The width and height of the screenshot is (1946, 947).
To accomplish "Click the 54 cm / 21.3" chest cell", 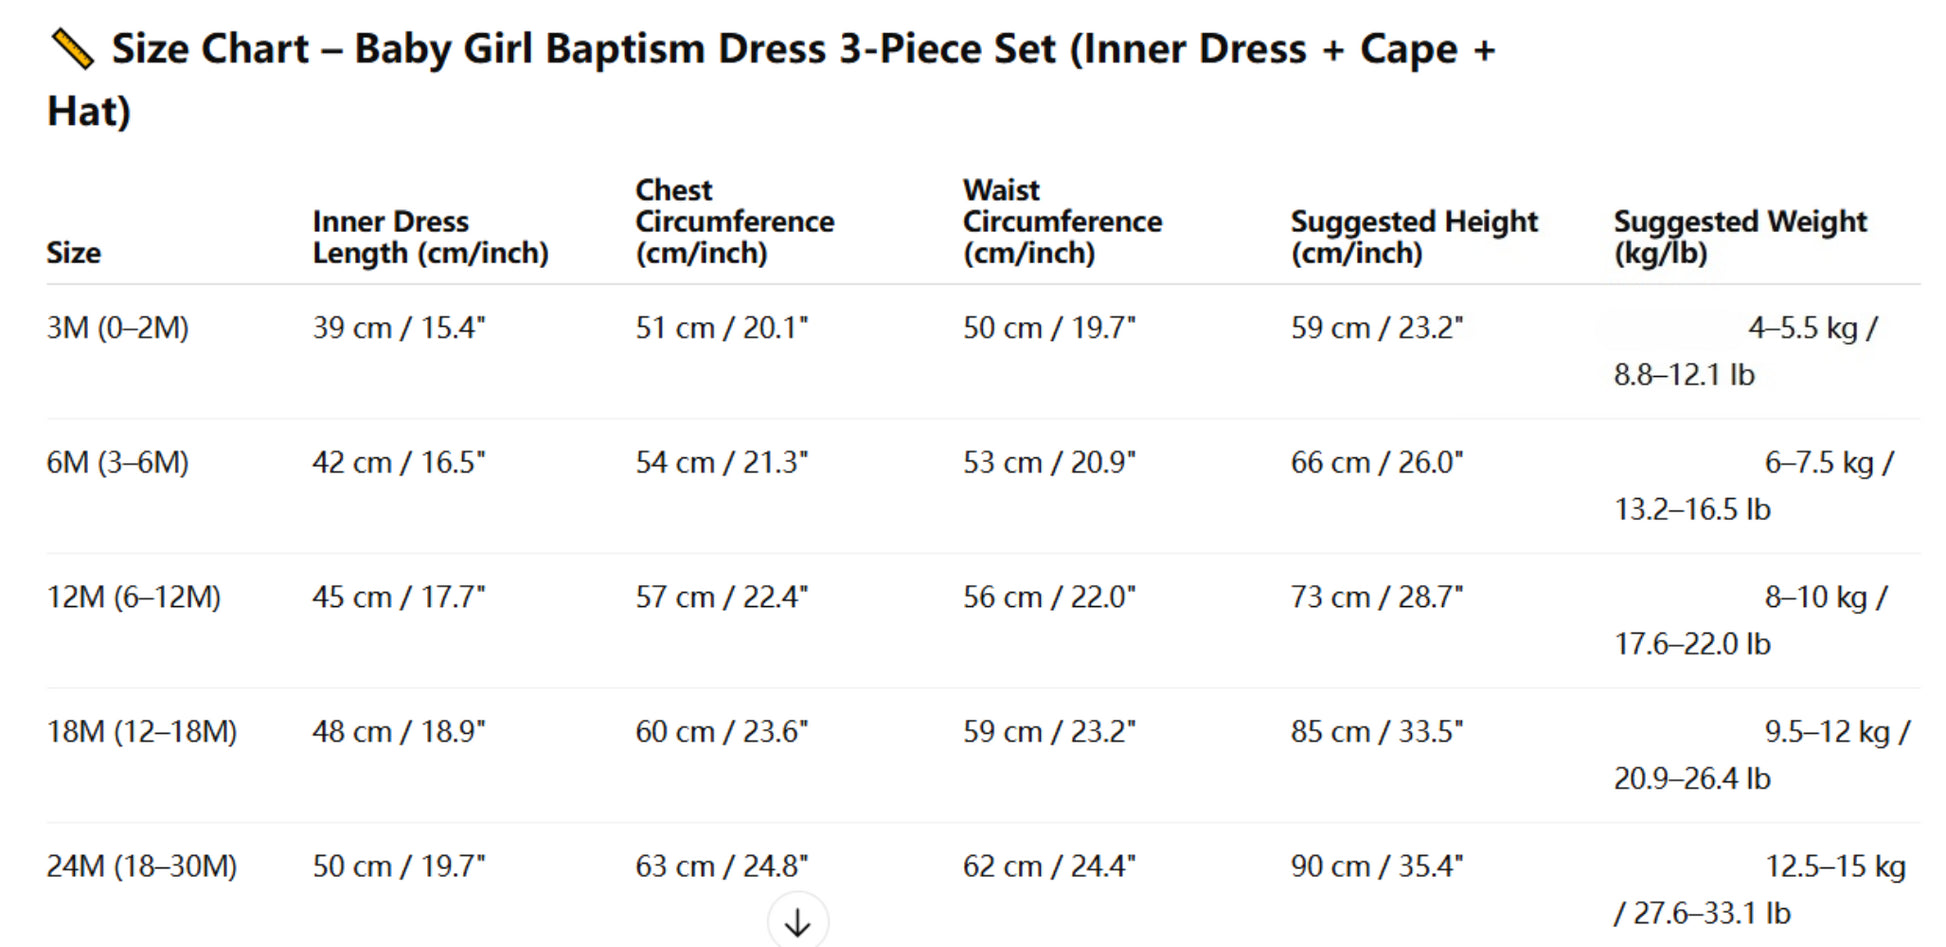I will coord(721,463).
